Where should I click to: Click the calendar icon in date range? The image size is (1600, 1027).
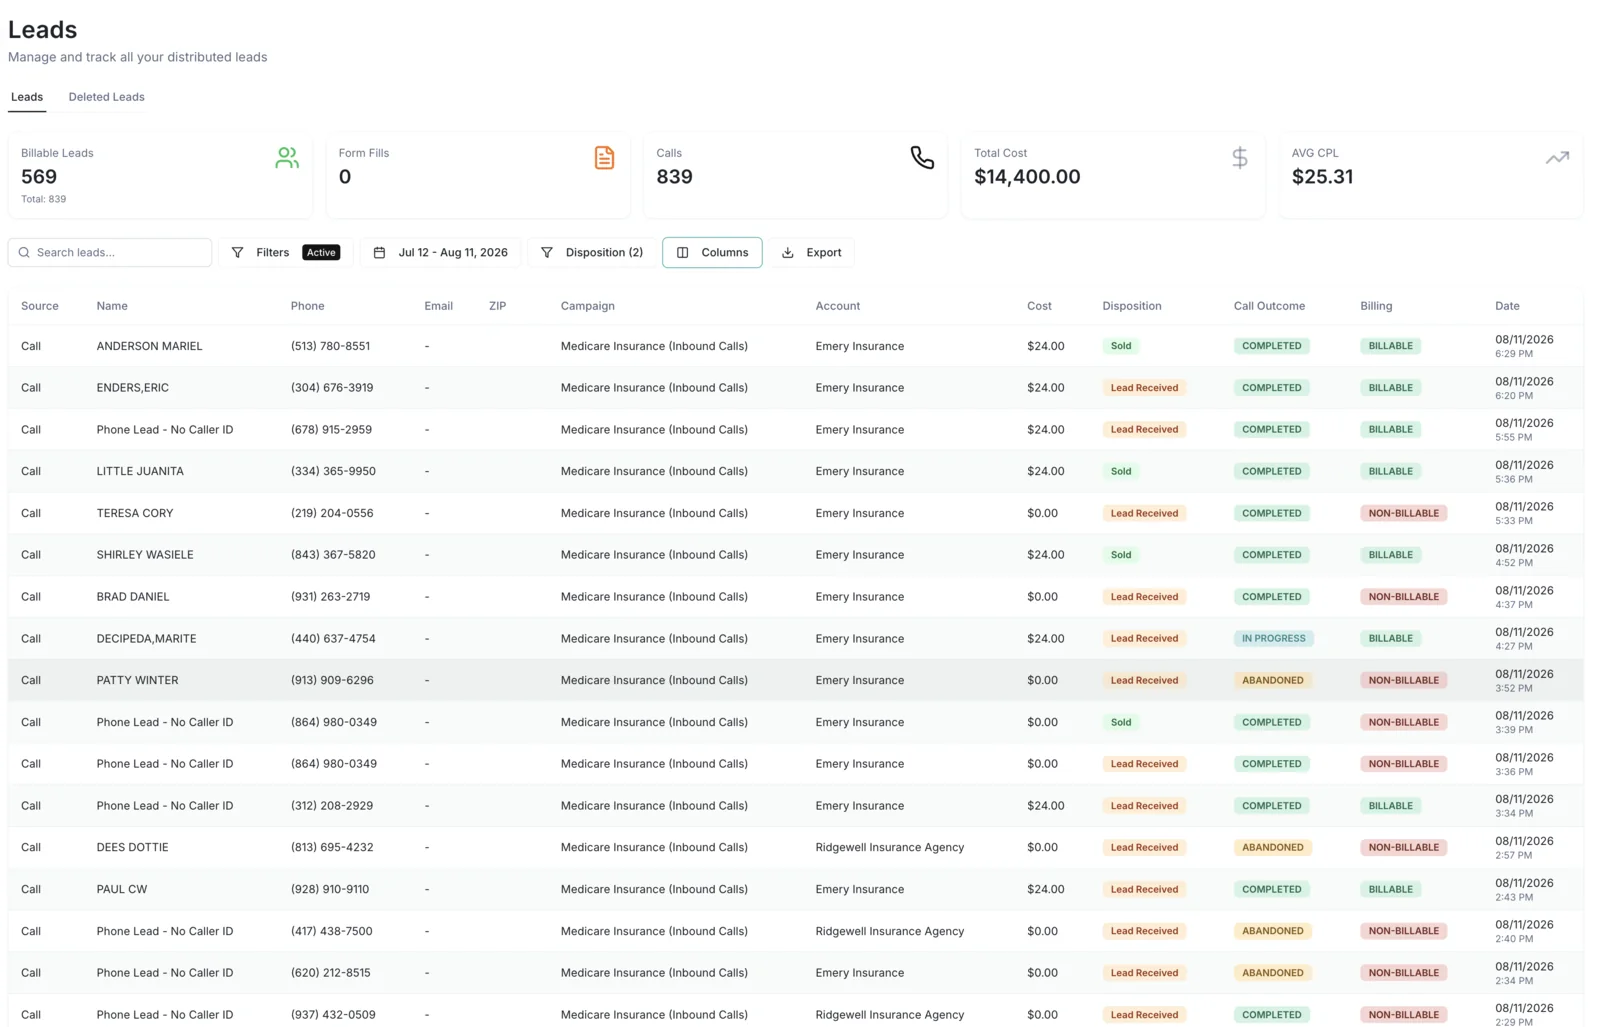tap(379, 253)
